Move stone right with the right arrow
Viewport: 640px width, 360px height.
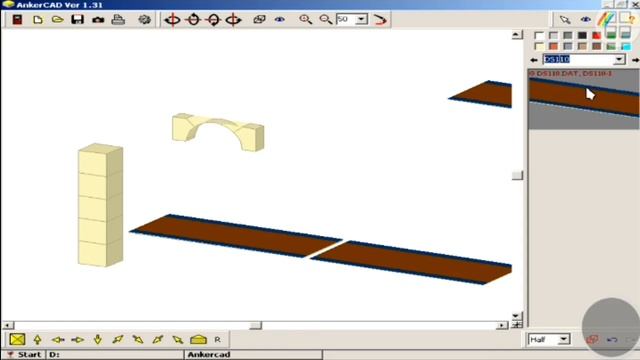coord(78,340)
